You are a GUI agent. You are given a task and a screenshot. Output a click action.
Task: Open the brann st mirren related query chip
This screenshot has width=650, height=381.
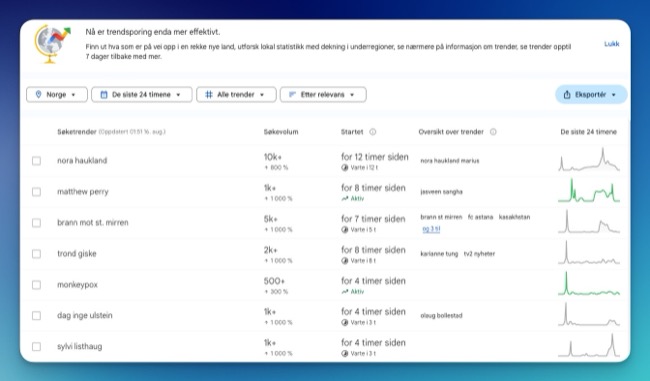(441, 217)
